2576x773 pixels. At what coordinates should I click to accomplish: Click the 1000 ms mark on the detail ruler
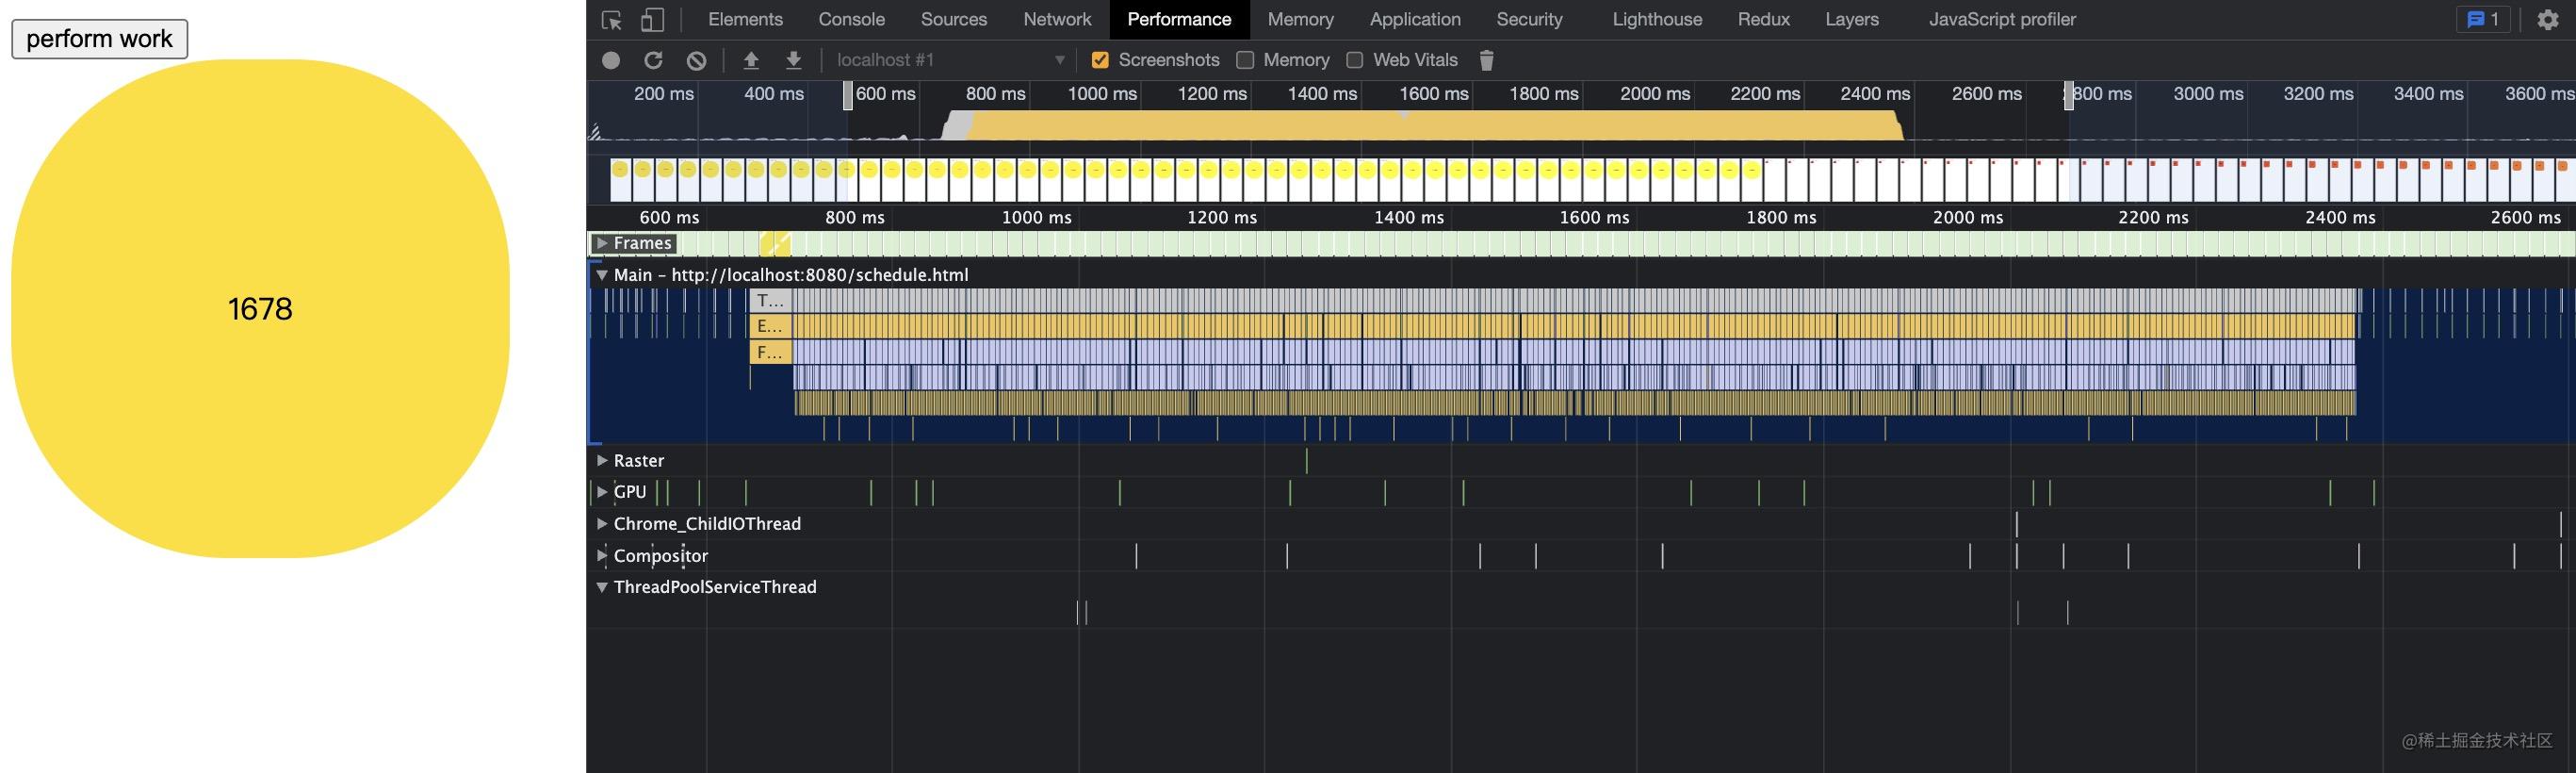click(x=1036, y=217)
